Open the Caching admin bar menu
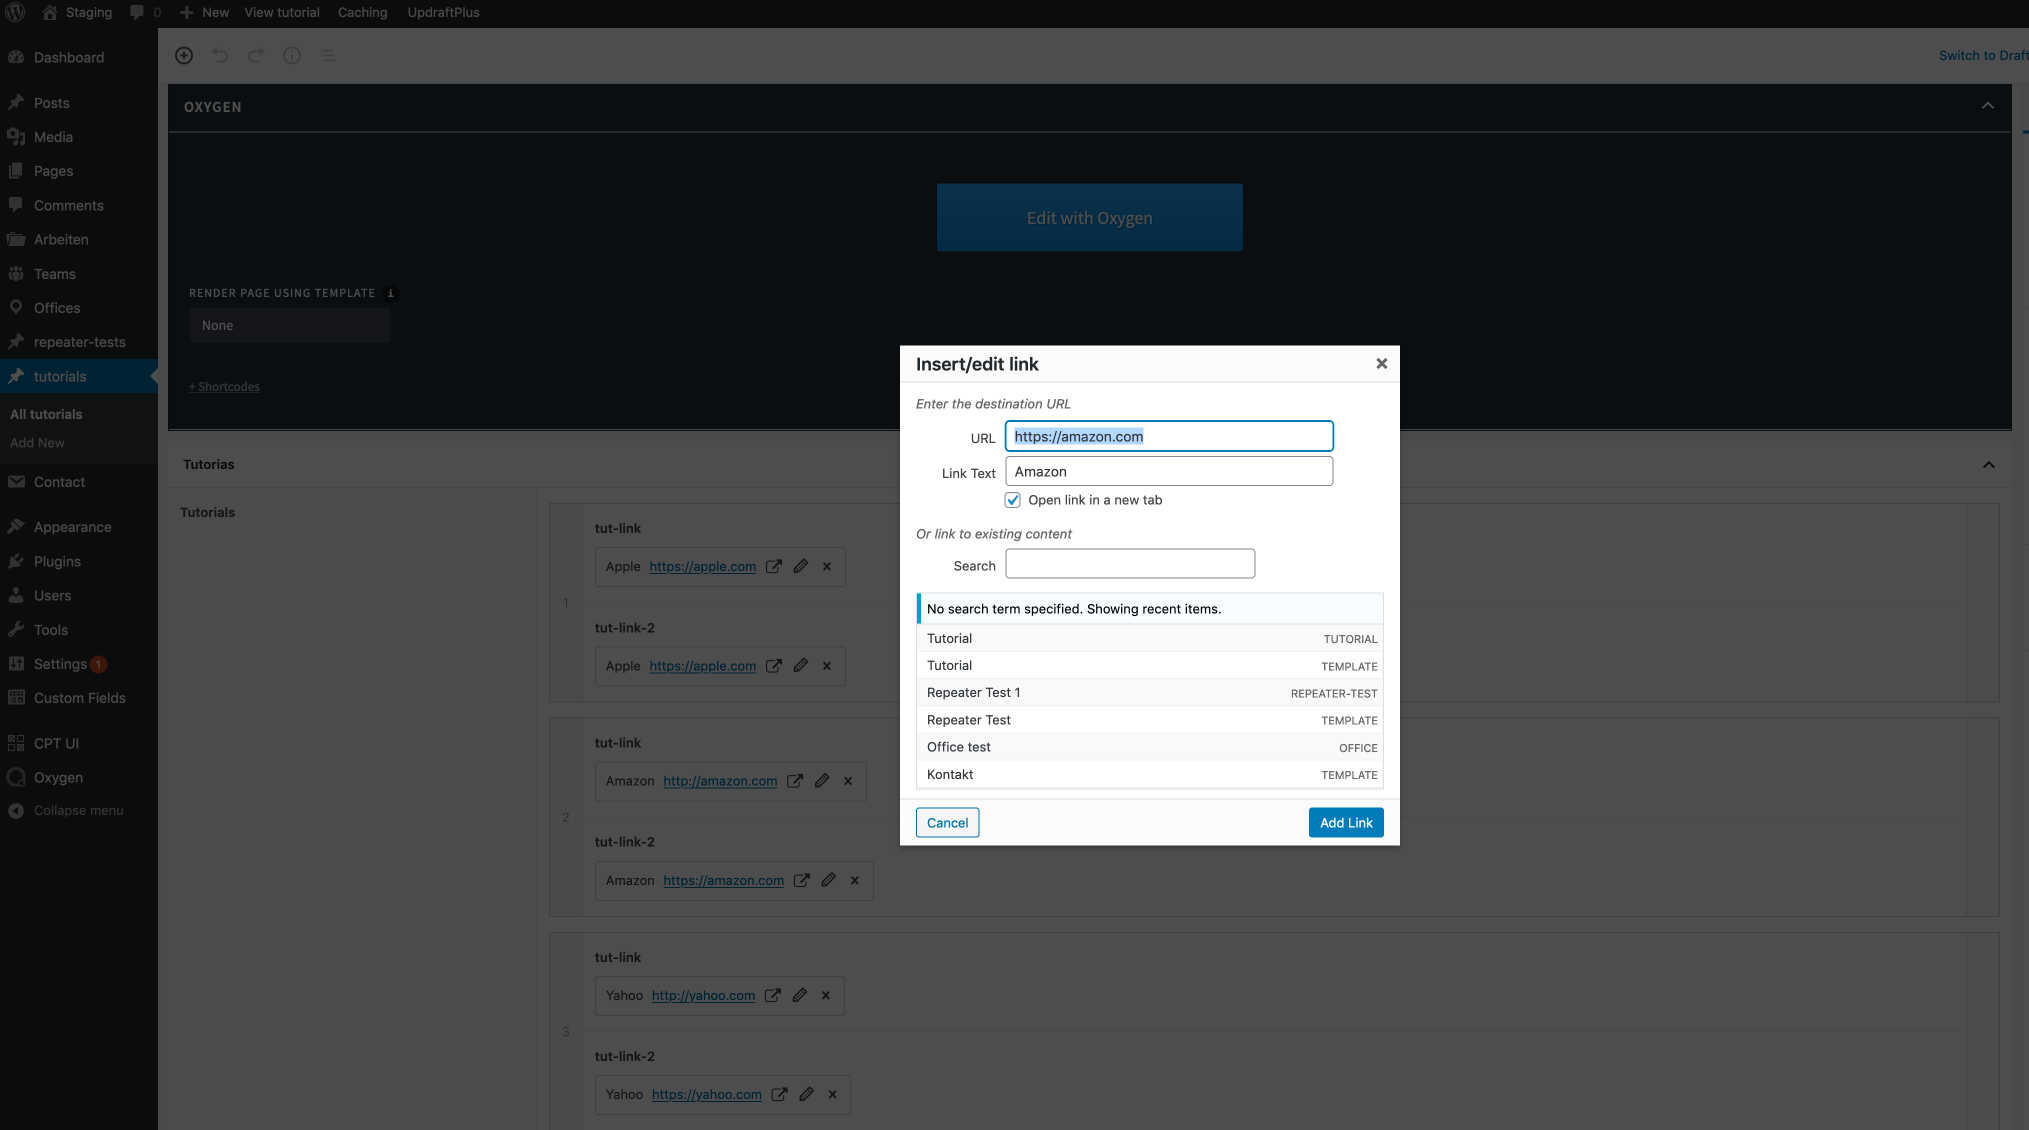The image size is (2029, 1130). 362,13
